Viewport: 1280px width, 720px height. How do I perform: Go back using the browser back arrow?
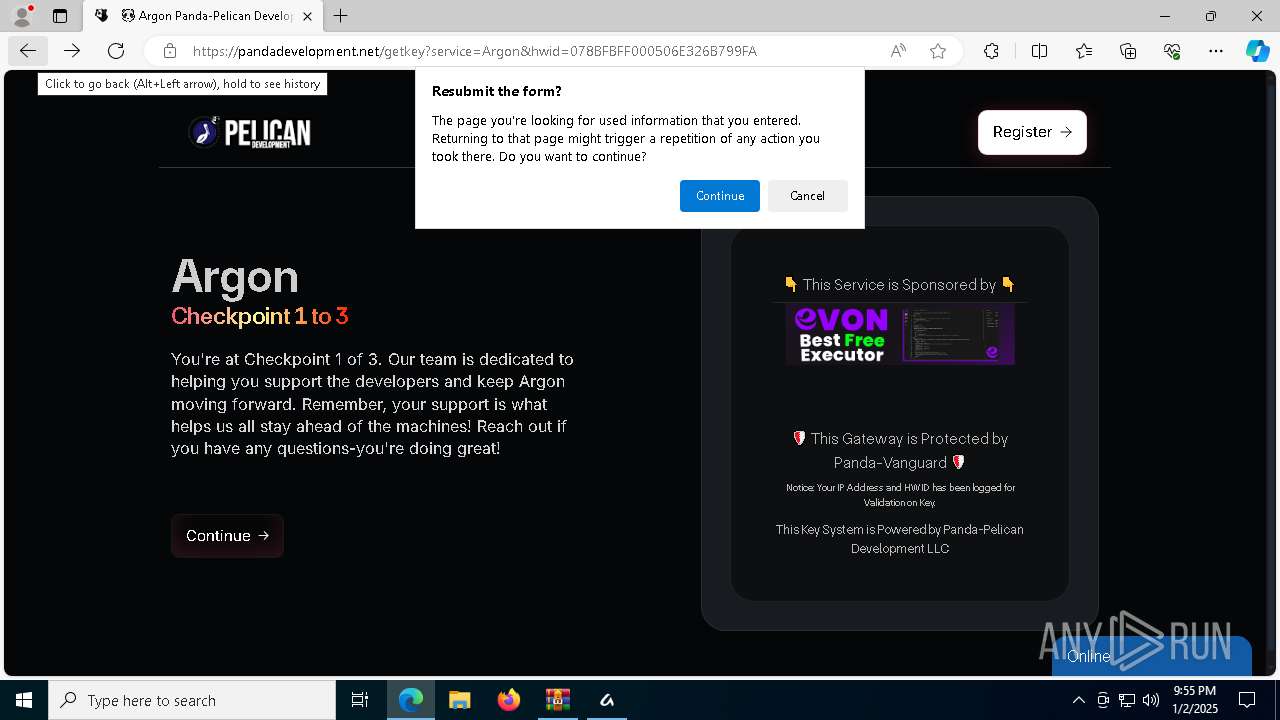(x=28, y=51)
